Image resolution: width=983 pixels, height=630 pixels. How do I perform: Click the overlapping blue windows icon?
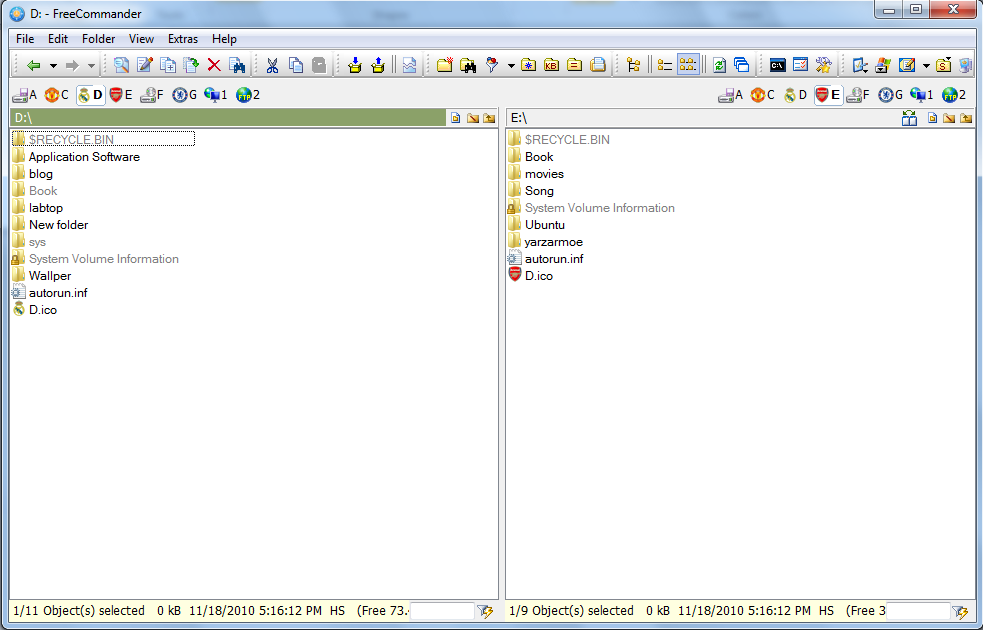tap(742, 65)
